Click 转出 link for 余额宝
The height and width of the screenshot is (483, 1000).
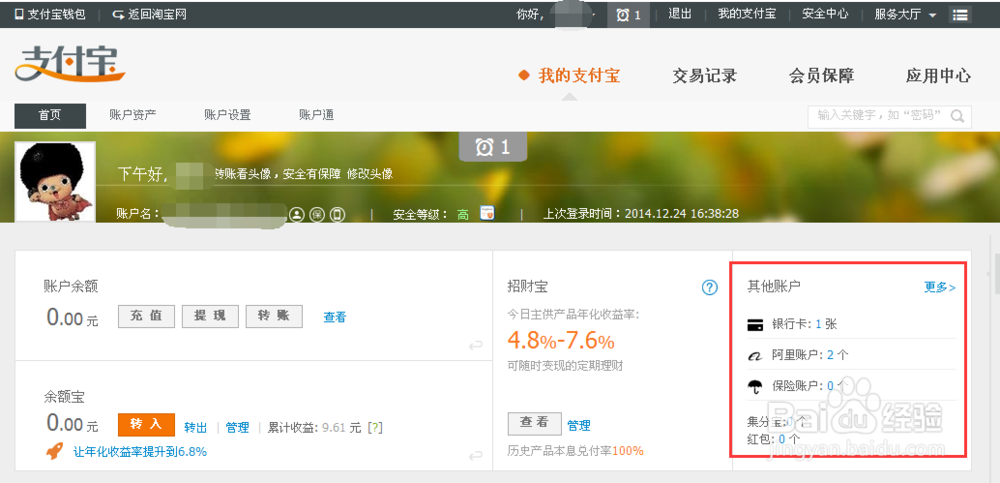196,427
